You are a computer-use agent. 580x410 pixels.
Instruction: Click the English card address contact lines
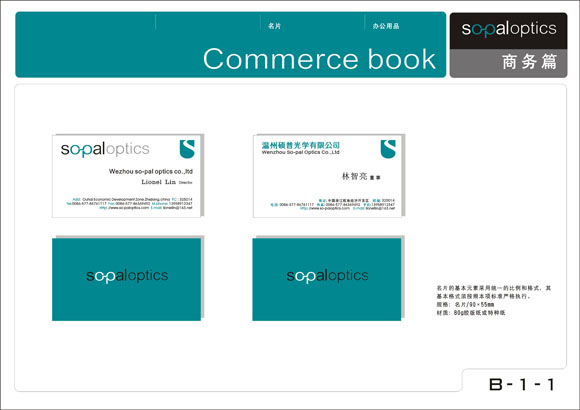point(129,204)
